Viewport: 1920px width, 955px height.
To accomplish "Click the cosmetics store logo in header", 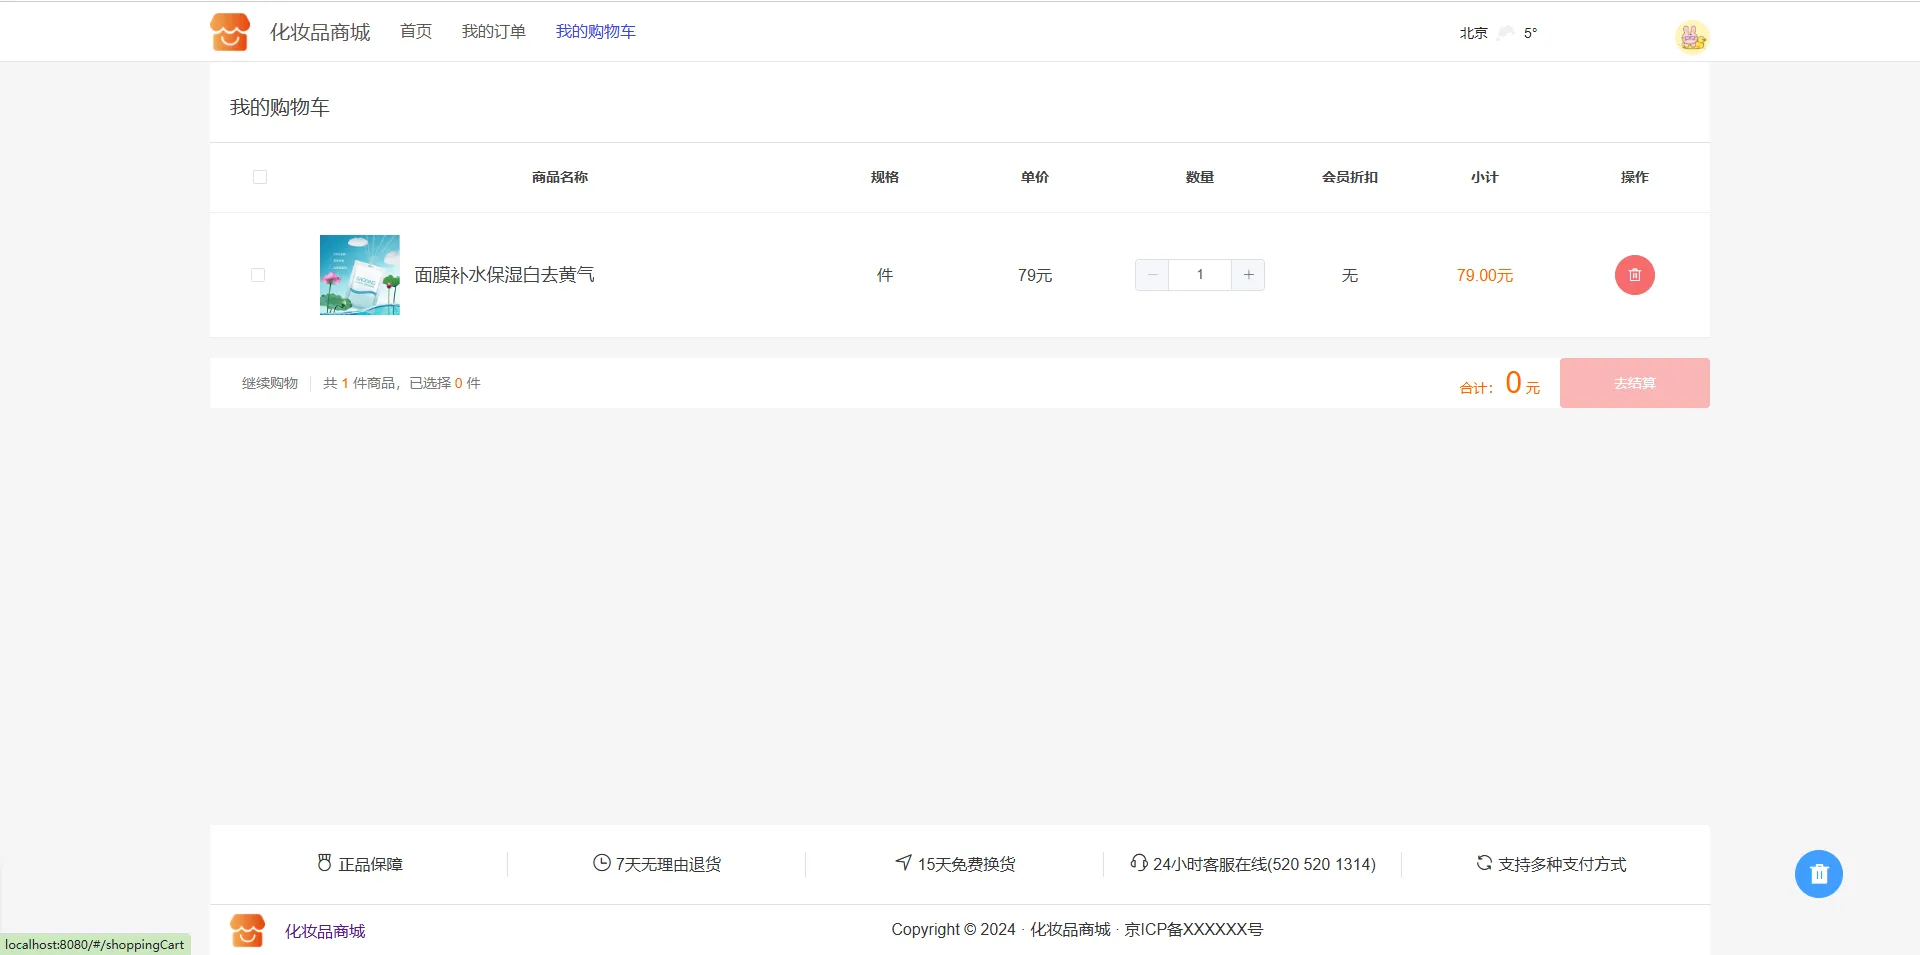I will [x=230, y=32].
